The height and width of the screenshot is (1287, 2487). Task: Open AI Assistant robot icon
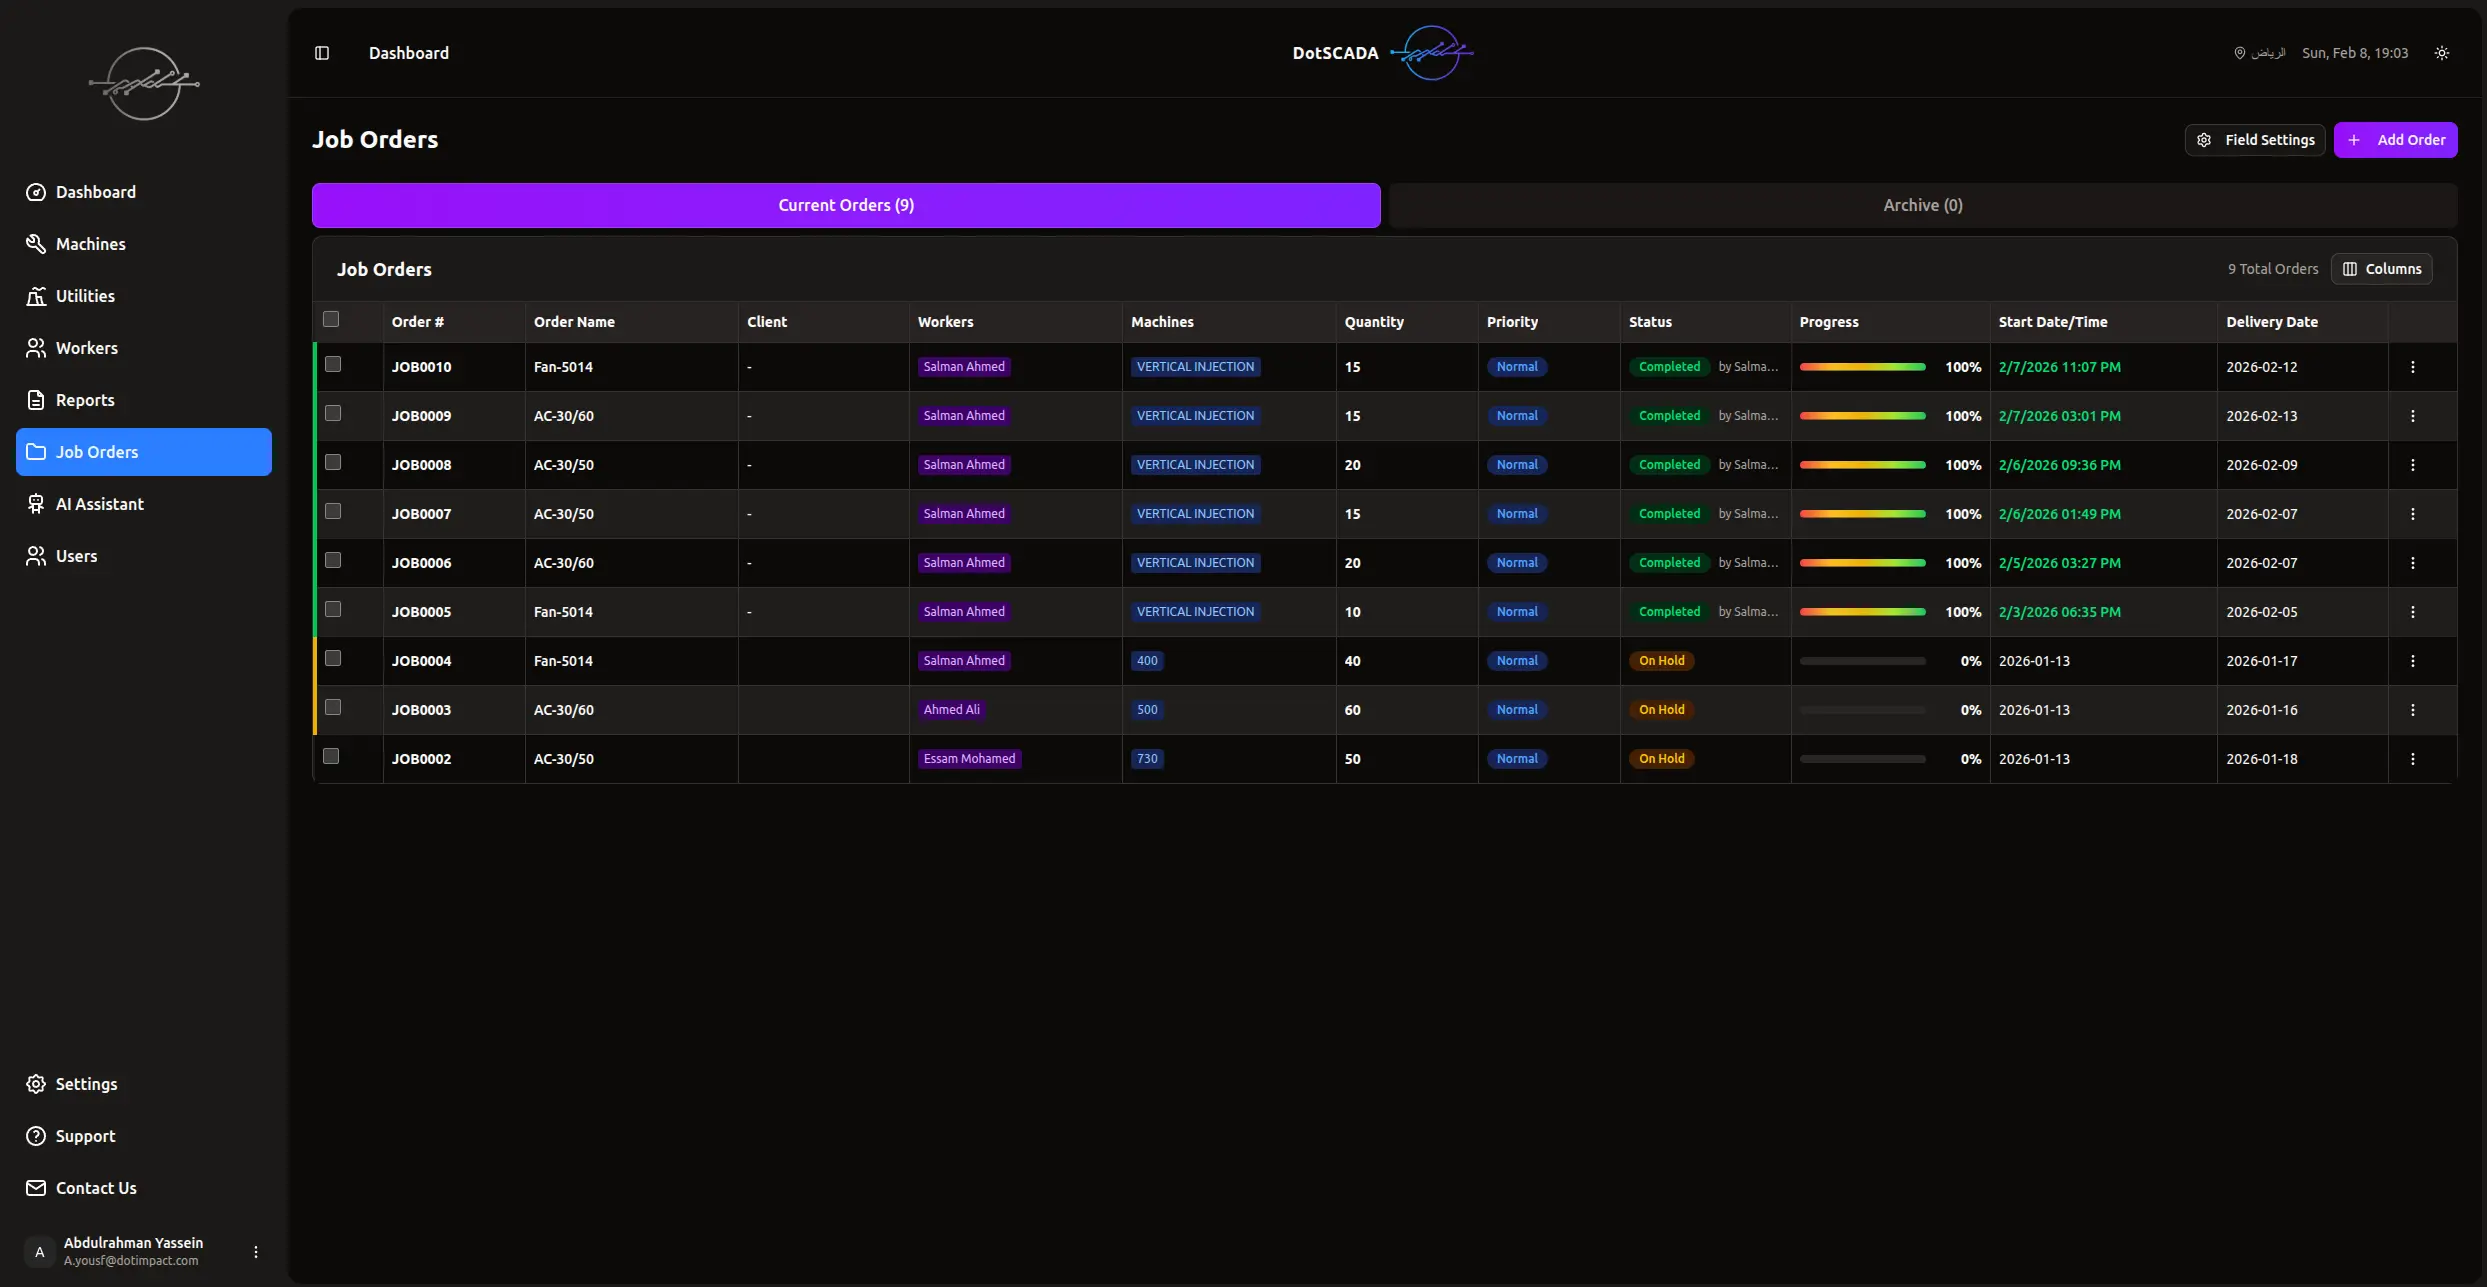pyautogui.click(x=36, y=504)
